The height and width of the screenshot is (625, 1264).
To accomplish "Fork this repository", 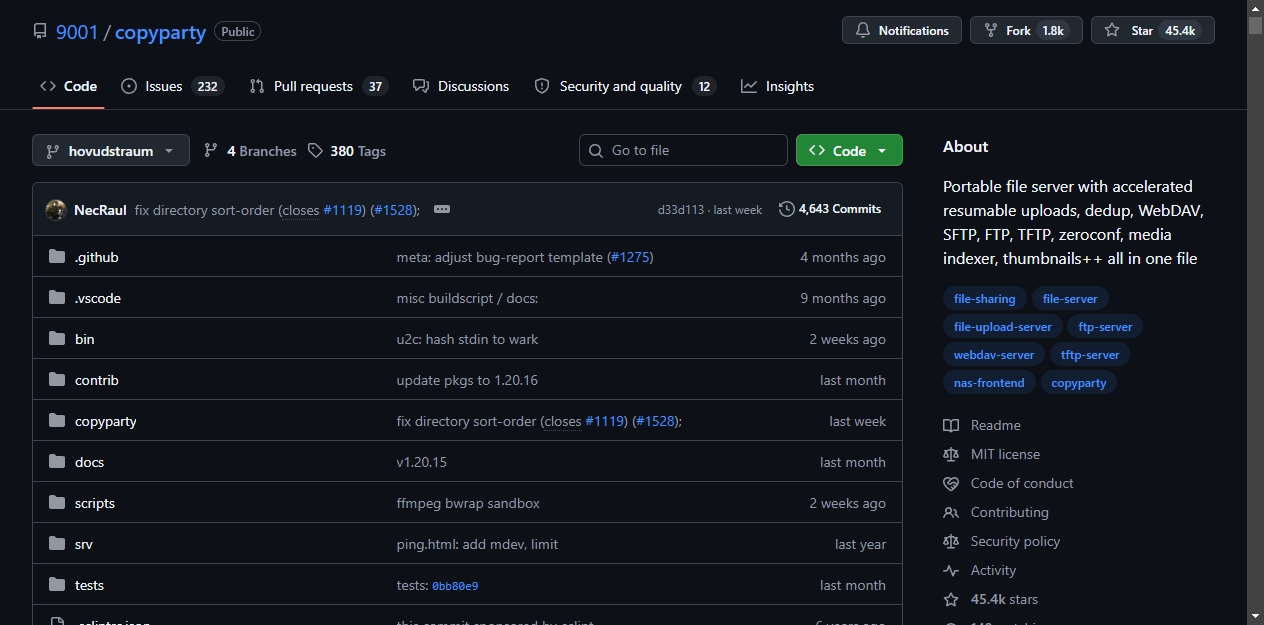I will (1026, 30).
